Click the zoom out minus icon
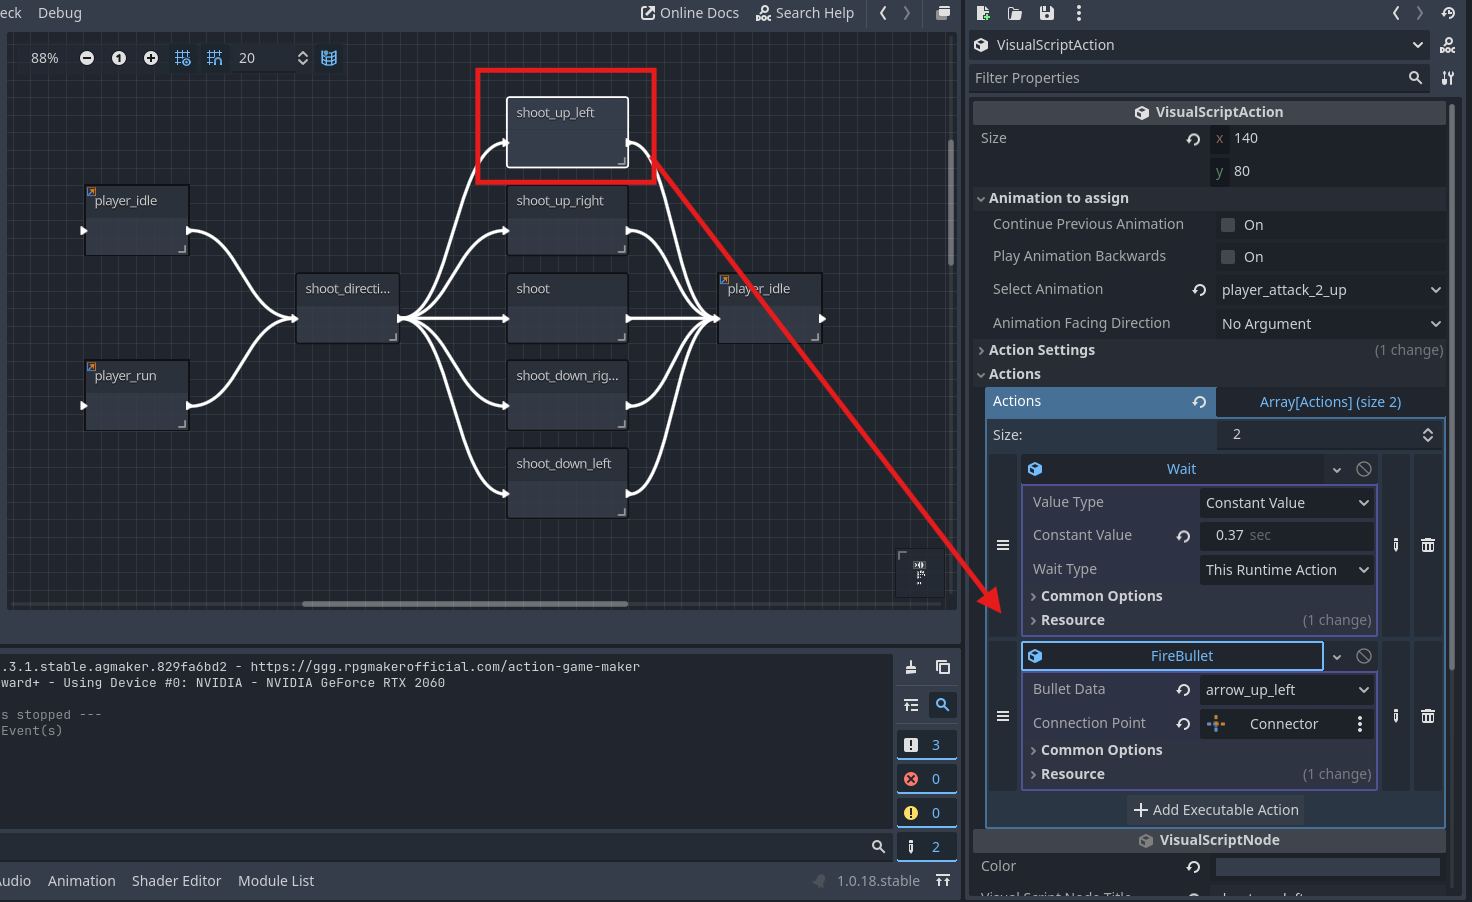 click(x=87, y=58)
